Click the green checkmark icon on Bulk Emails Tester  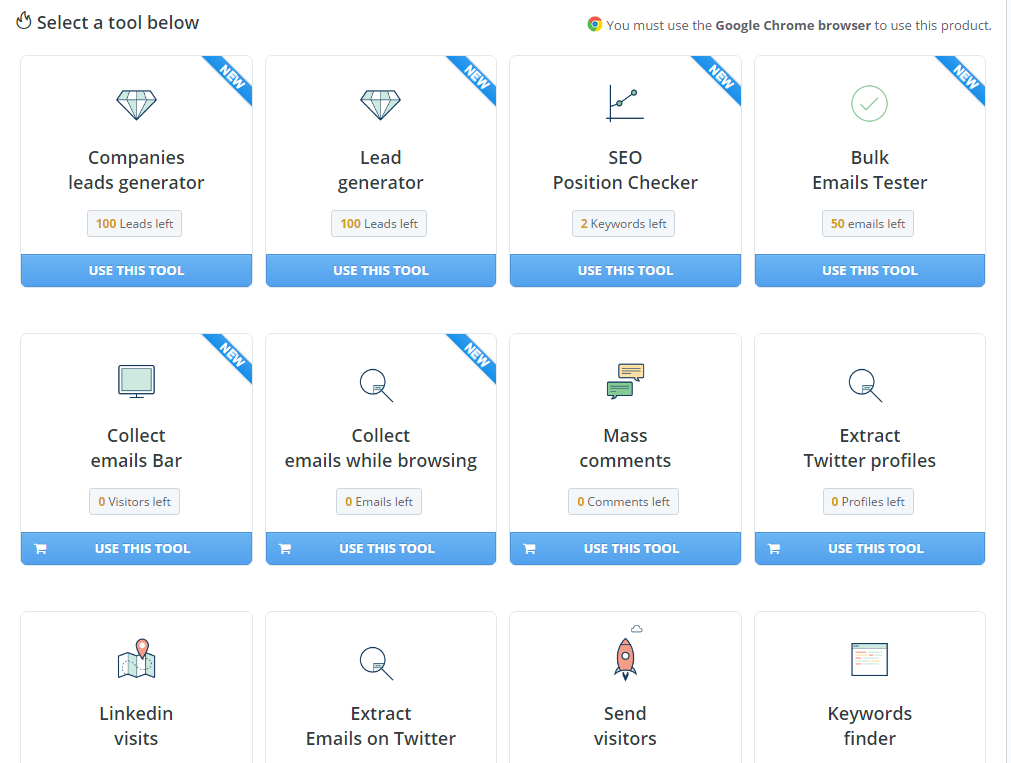[x=868, y=103]
